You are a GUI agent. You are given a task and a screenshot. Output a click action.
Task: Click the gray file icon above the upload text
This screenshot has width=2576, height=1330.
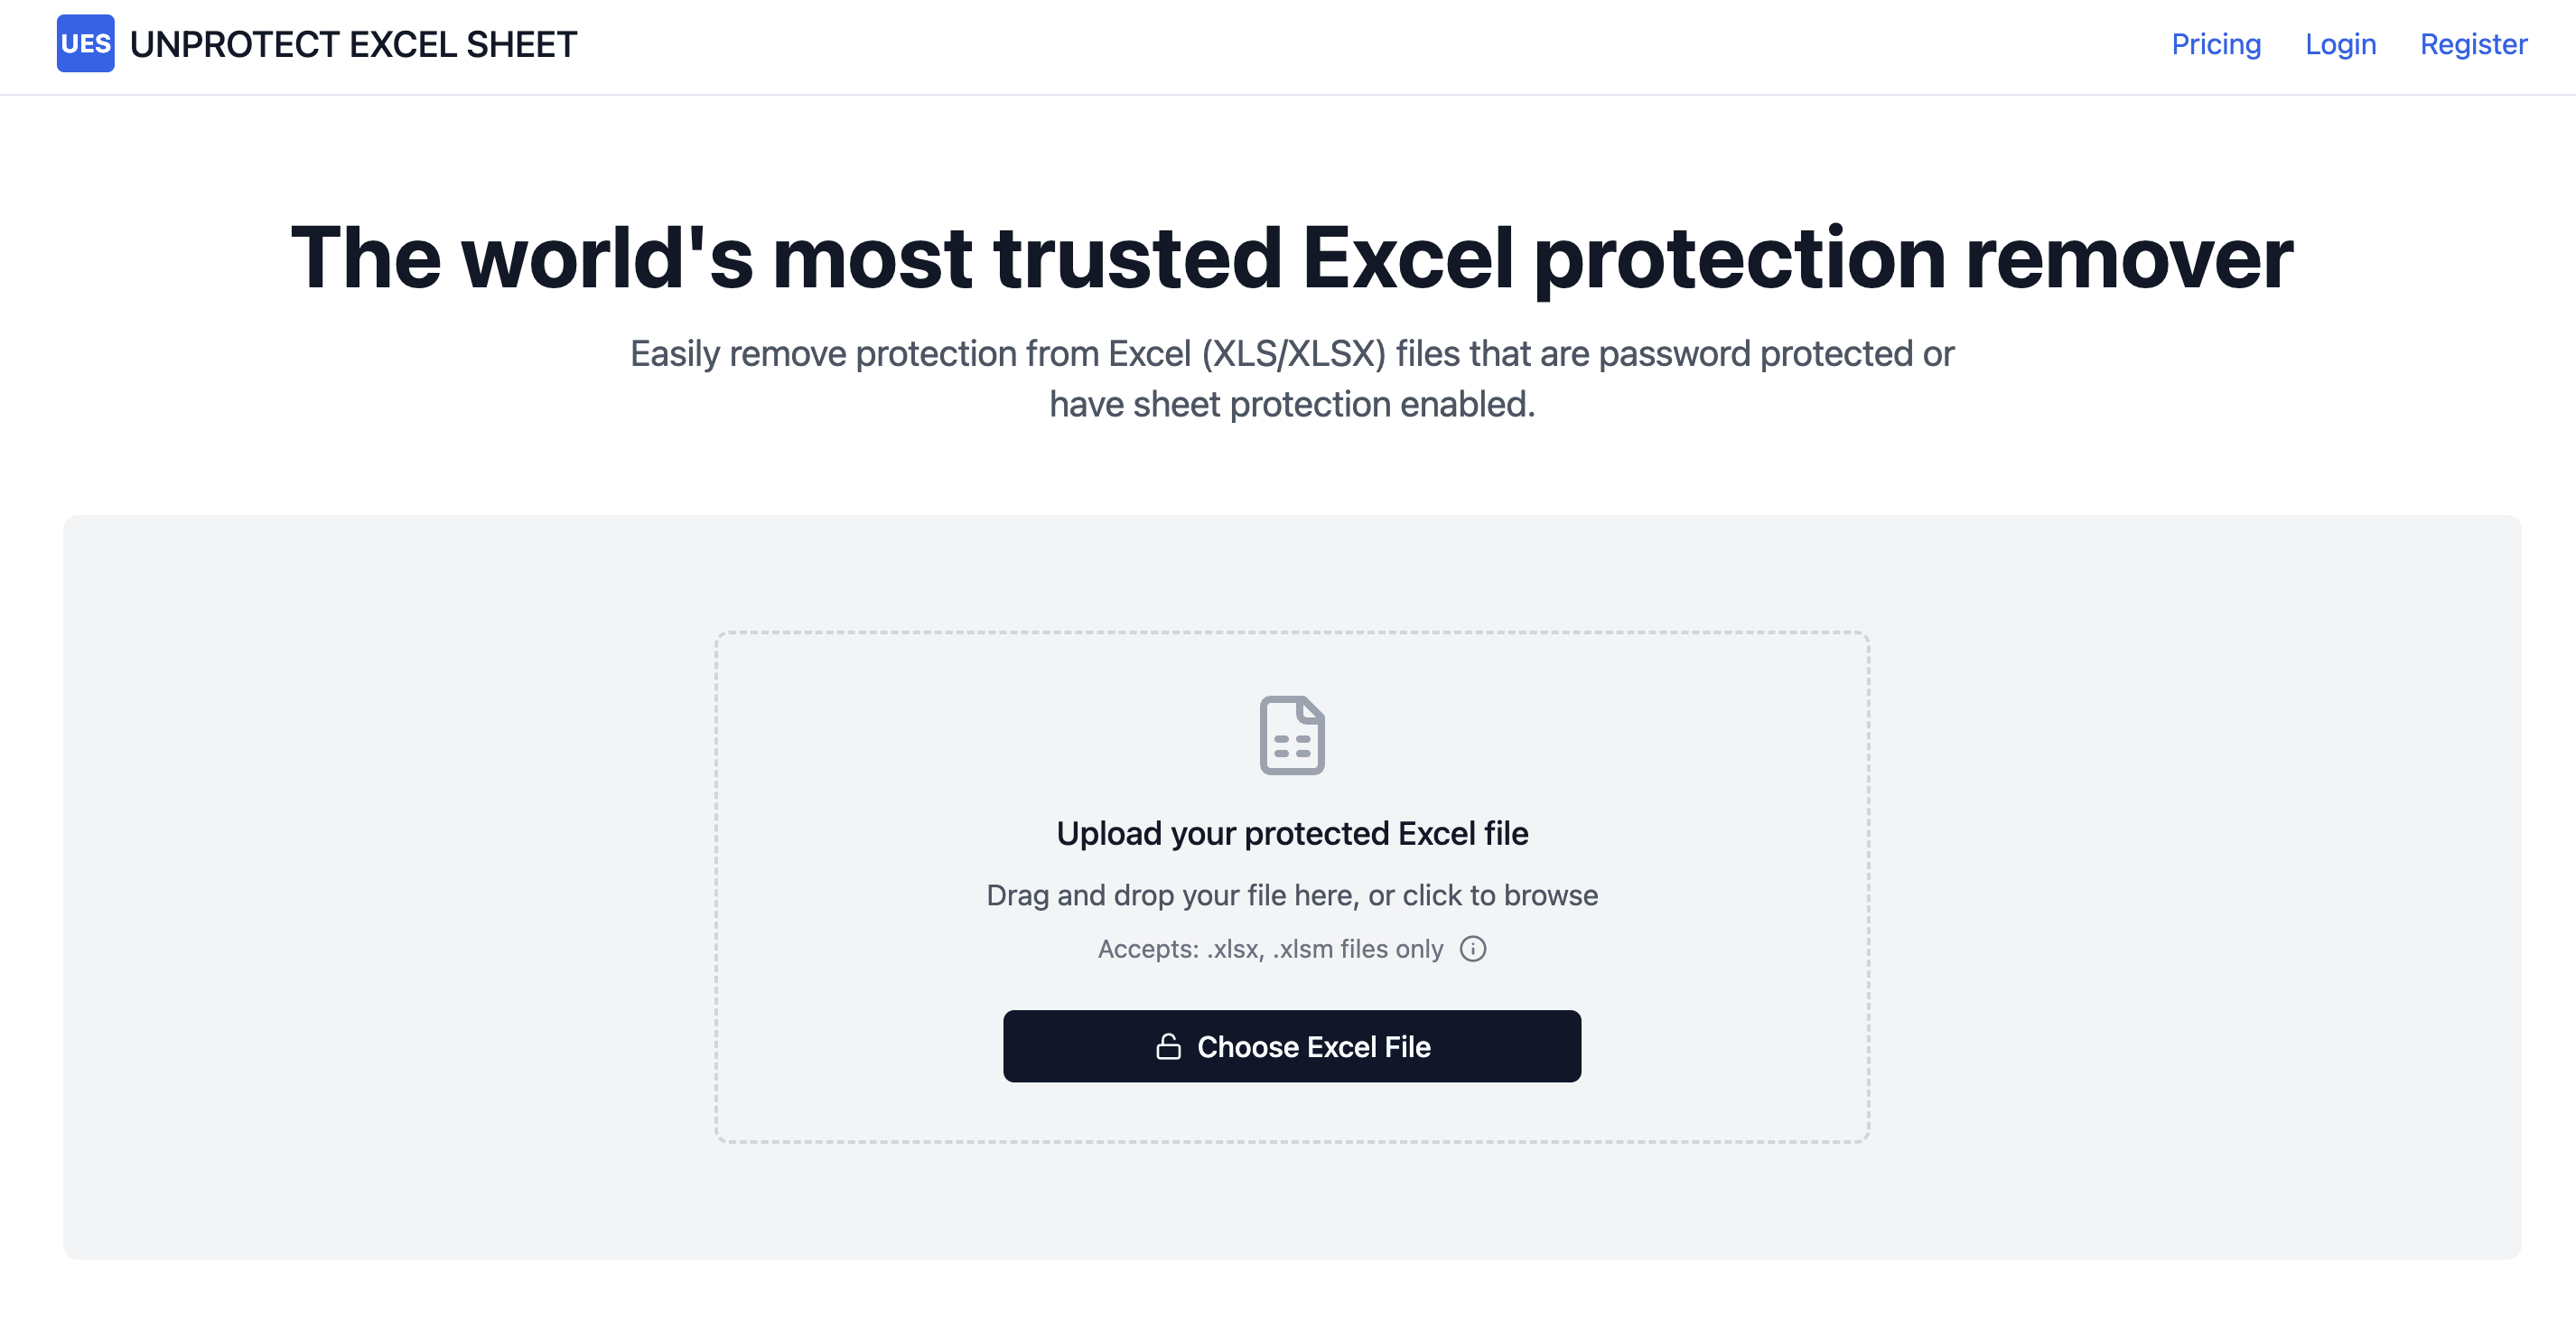1291,737
